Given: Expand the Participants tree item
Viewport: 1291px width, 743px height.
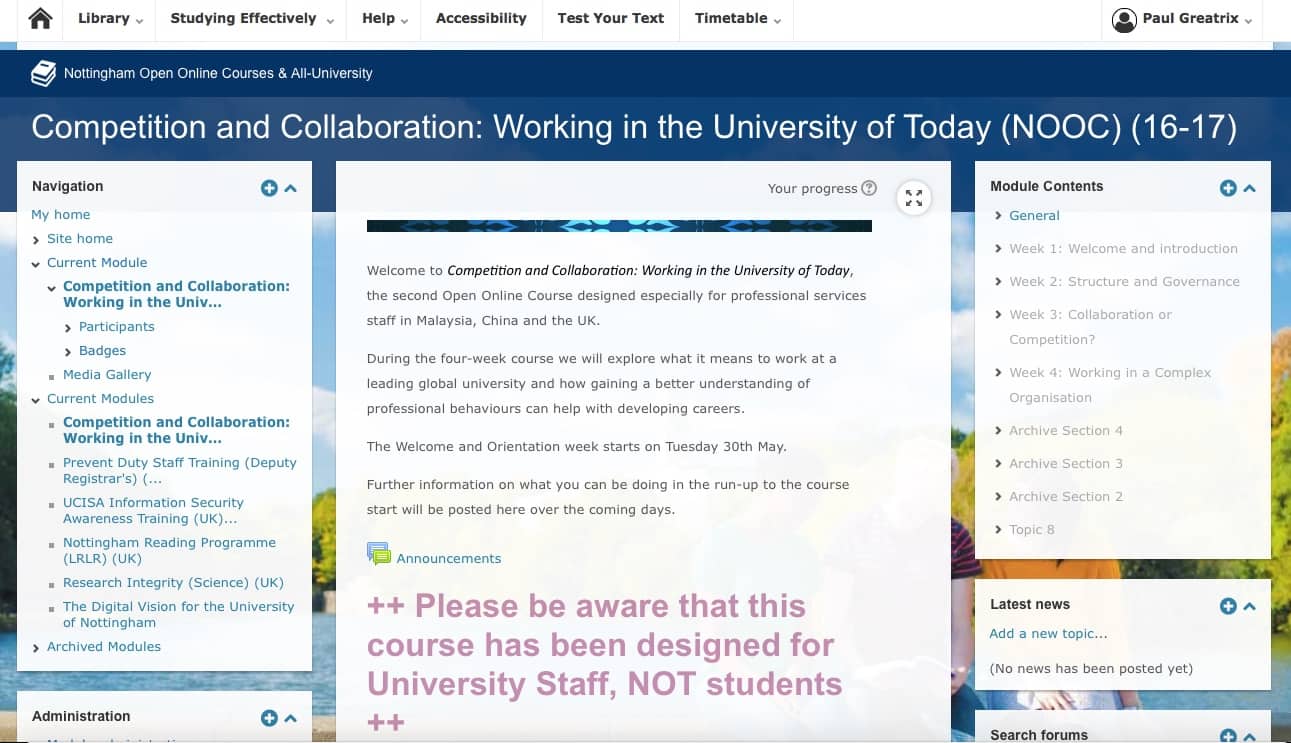Looking at the screenshot, I should pos(68,327).
